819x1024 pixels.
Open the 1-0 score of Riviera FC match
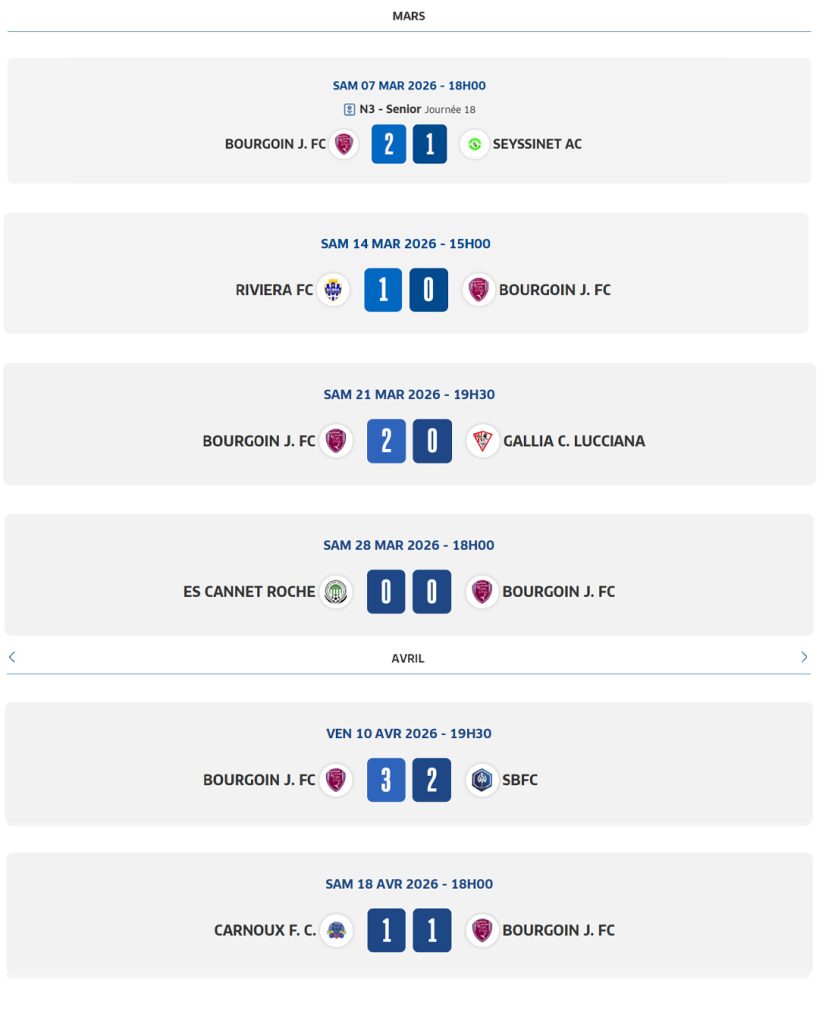[406, 290]
